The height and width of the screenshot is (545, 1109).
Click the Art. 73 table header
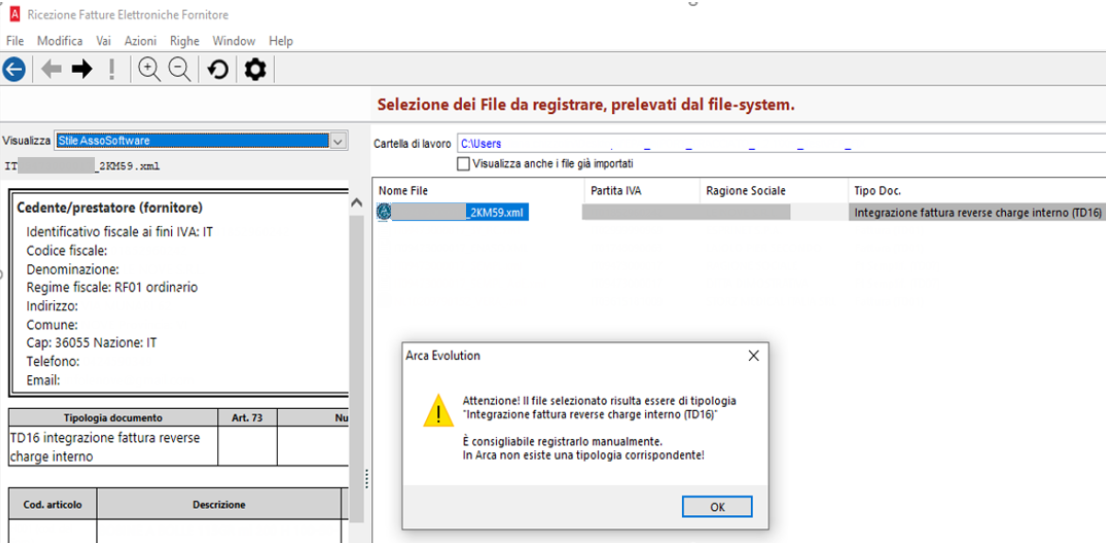(248, 418)
